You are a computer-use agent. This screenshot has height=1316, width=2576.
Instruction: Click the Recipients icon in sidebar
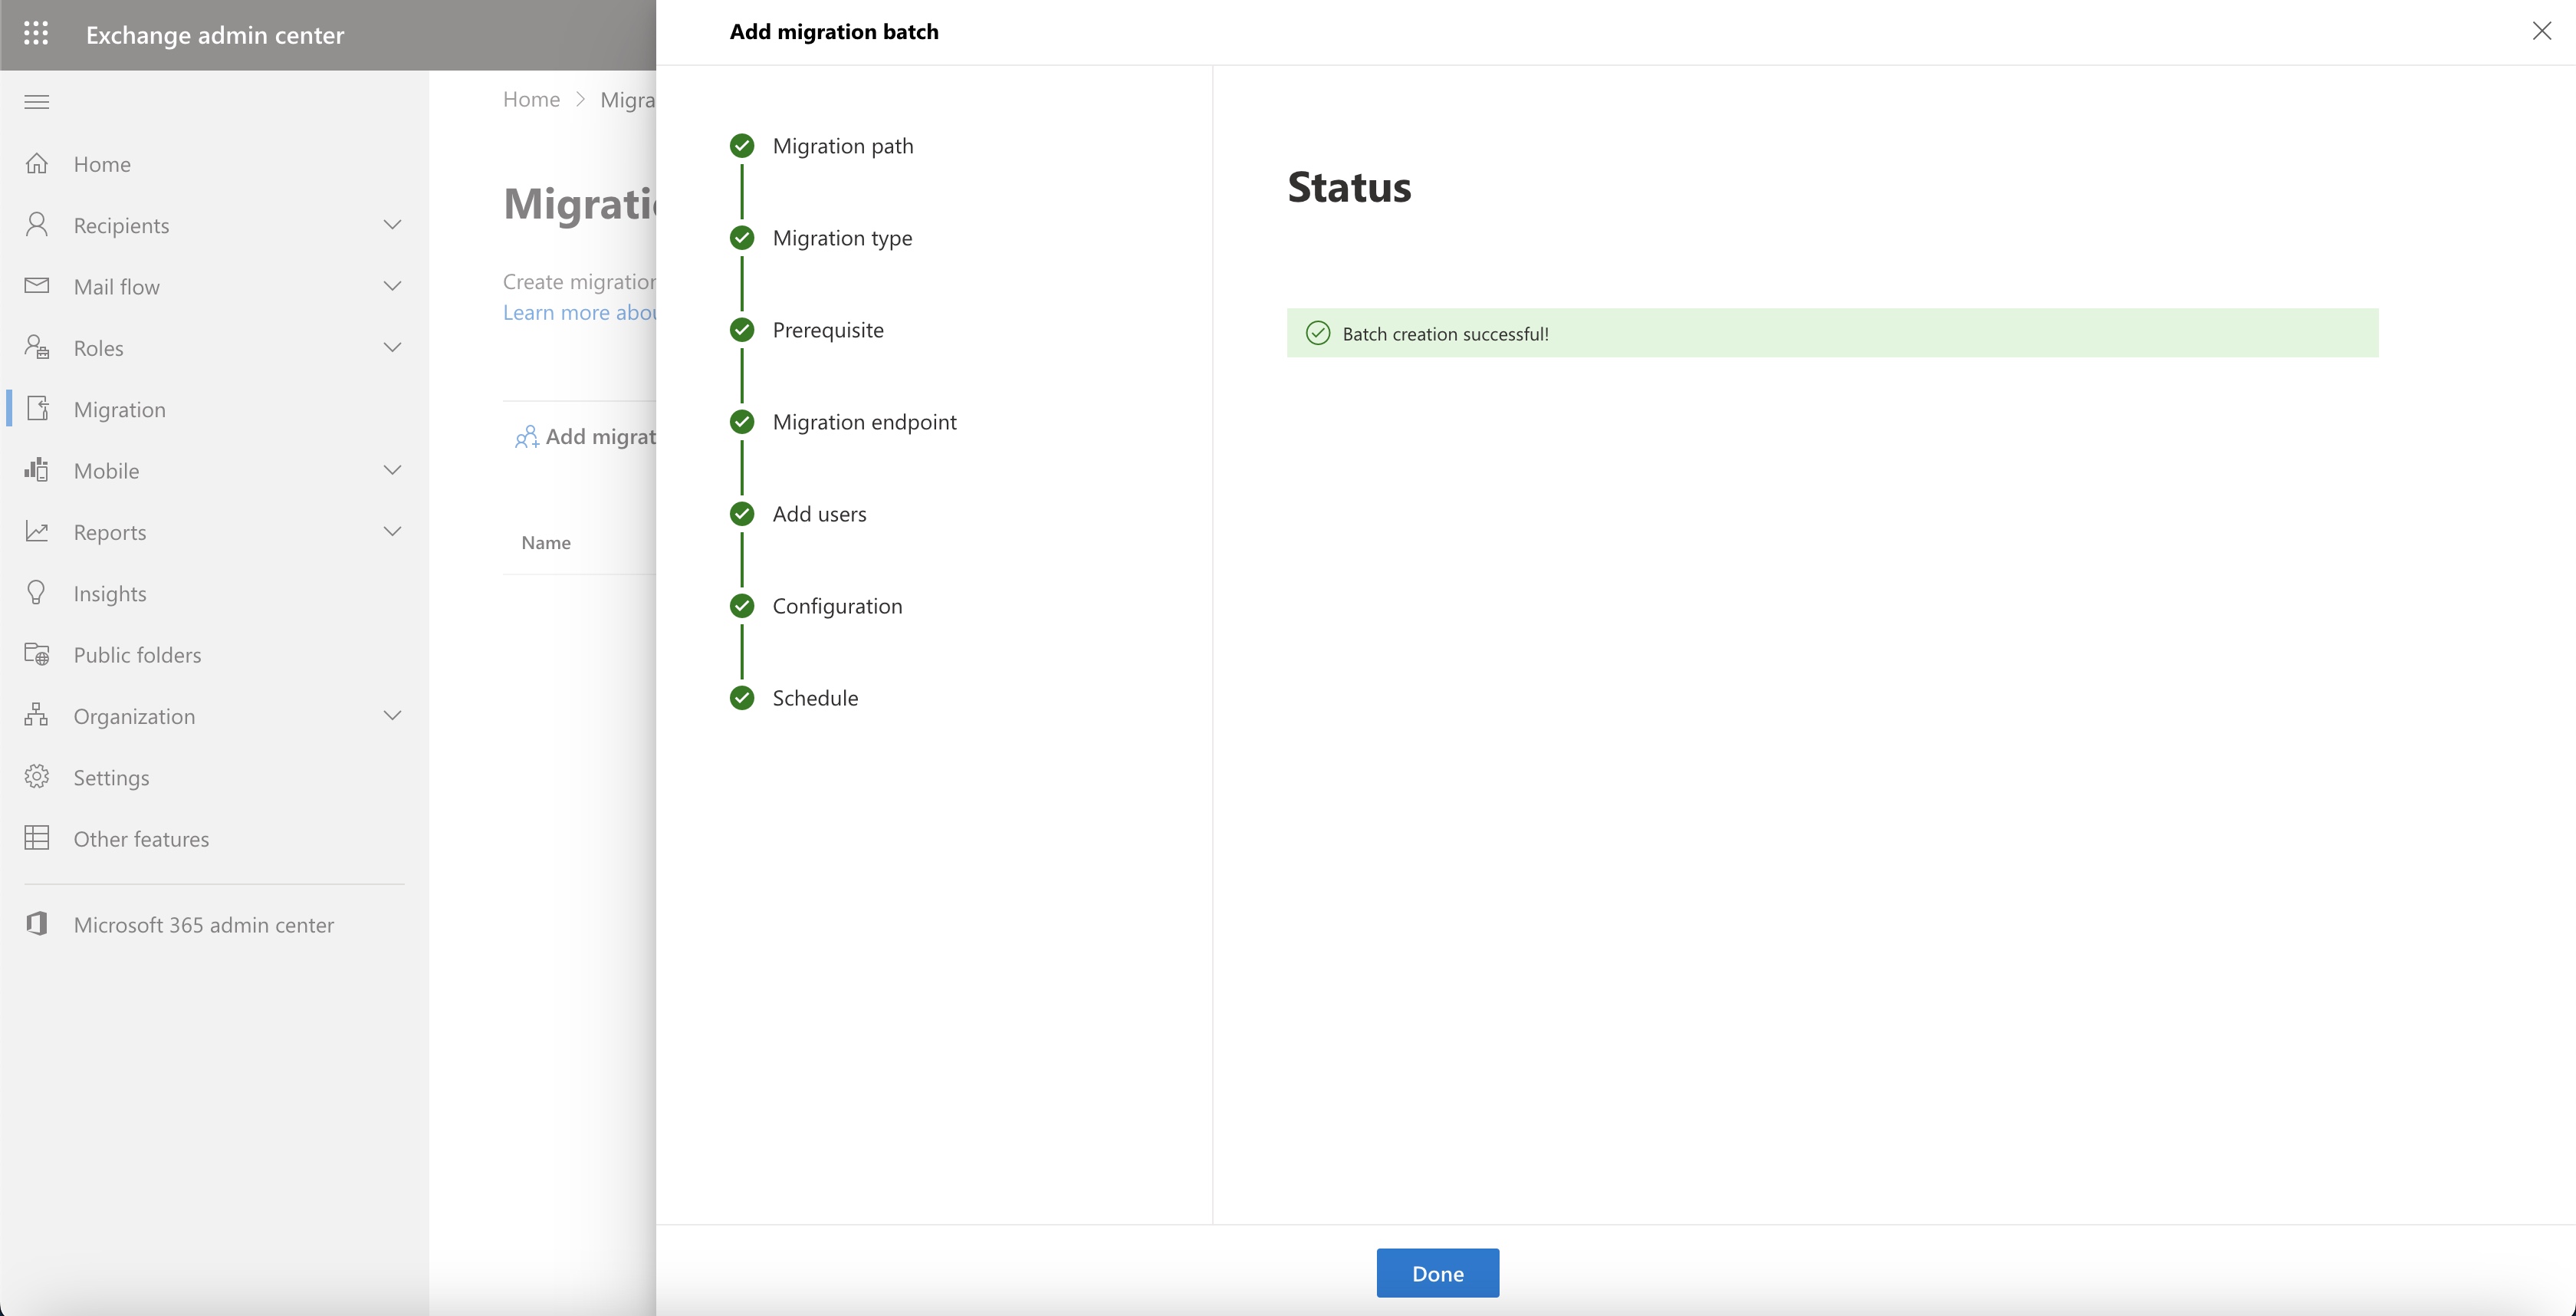click(37, 223)
